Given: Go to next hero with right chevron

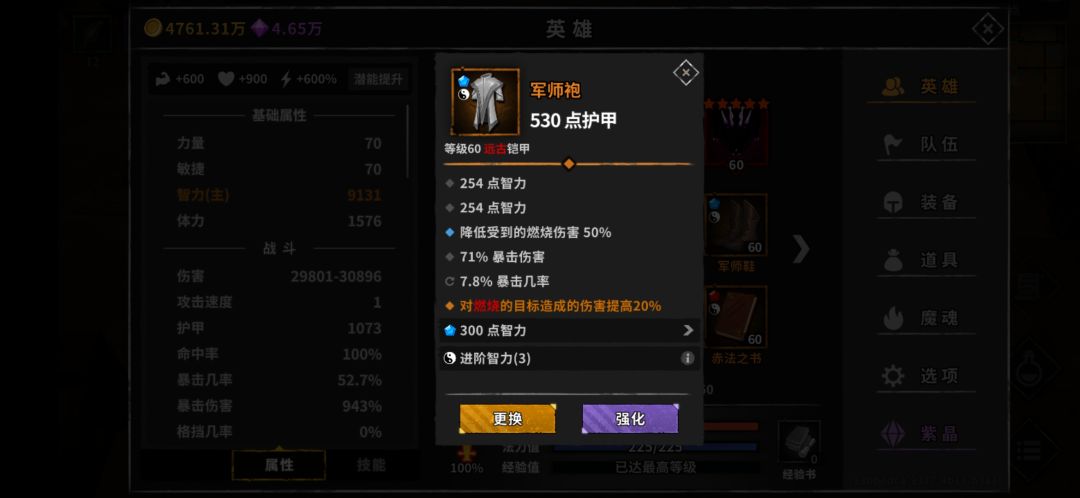Looking at the screenshot, I should (800, 249).
